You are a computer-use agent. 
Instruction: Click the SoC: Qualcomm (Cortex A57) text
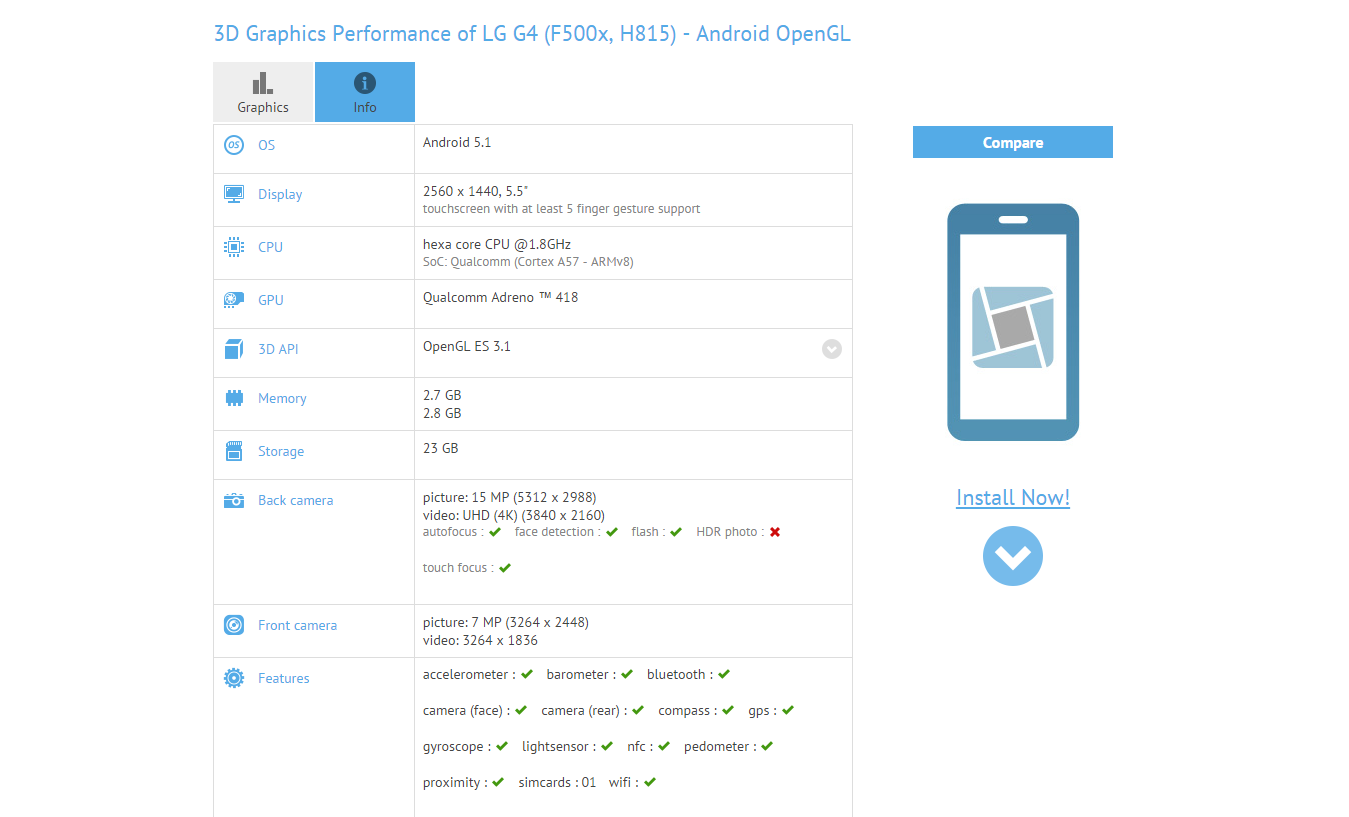point(528,262)
